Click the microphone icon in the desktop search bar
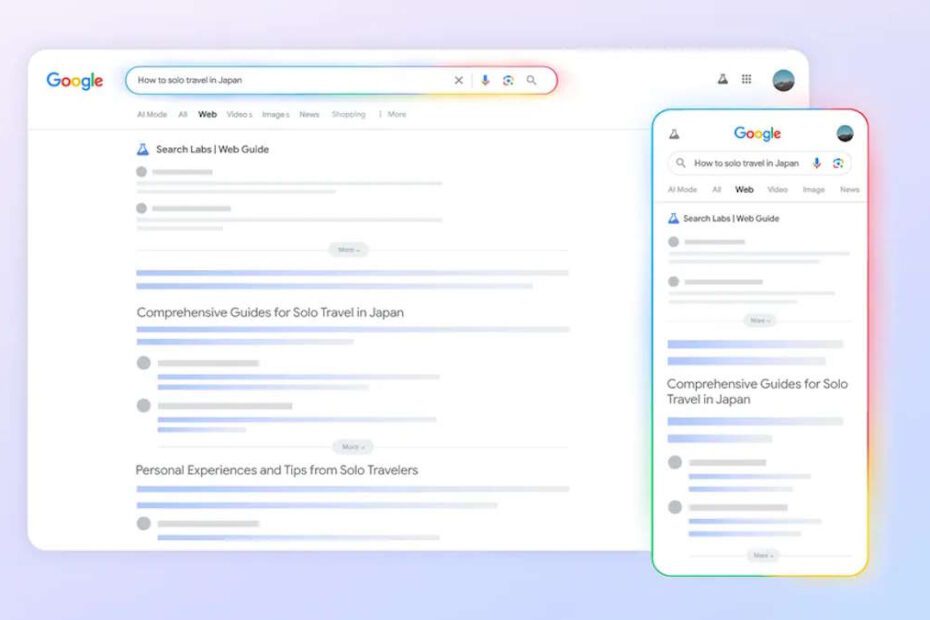This screenshot has width=930, height=620. (x=485, y=80)
